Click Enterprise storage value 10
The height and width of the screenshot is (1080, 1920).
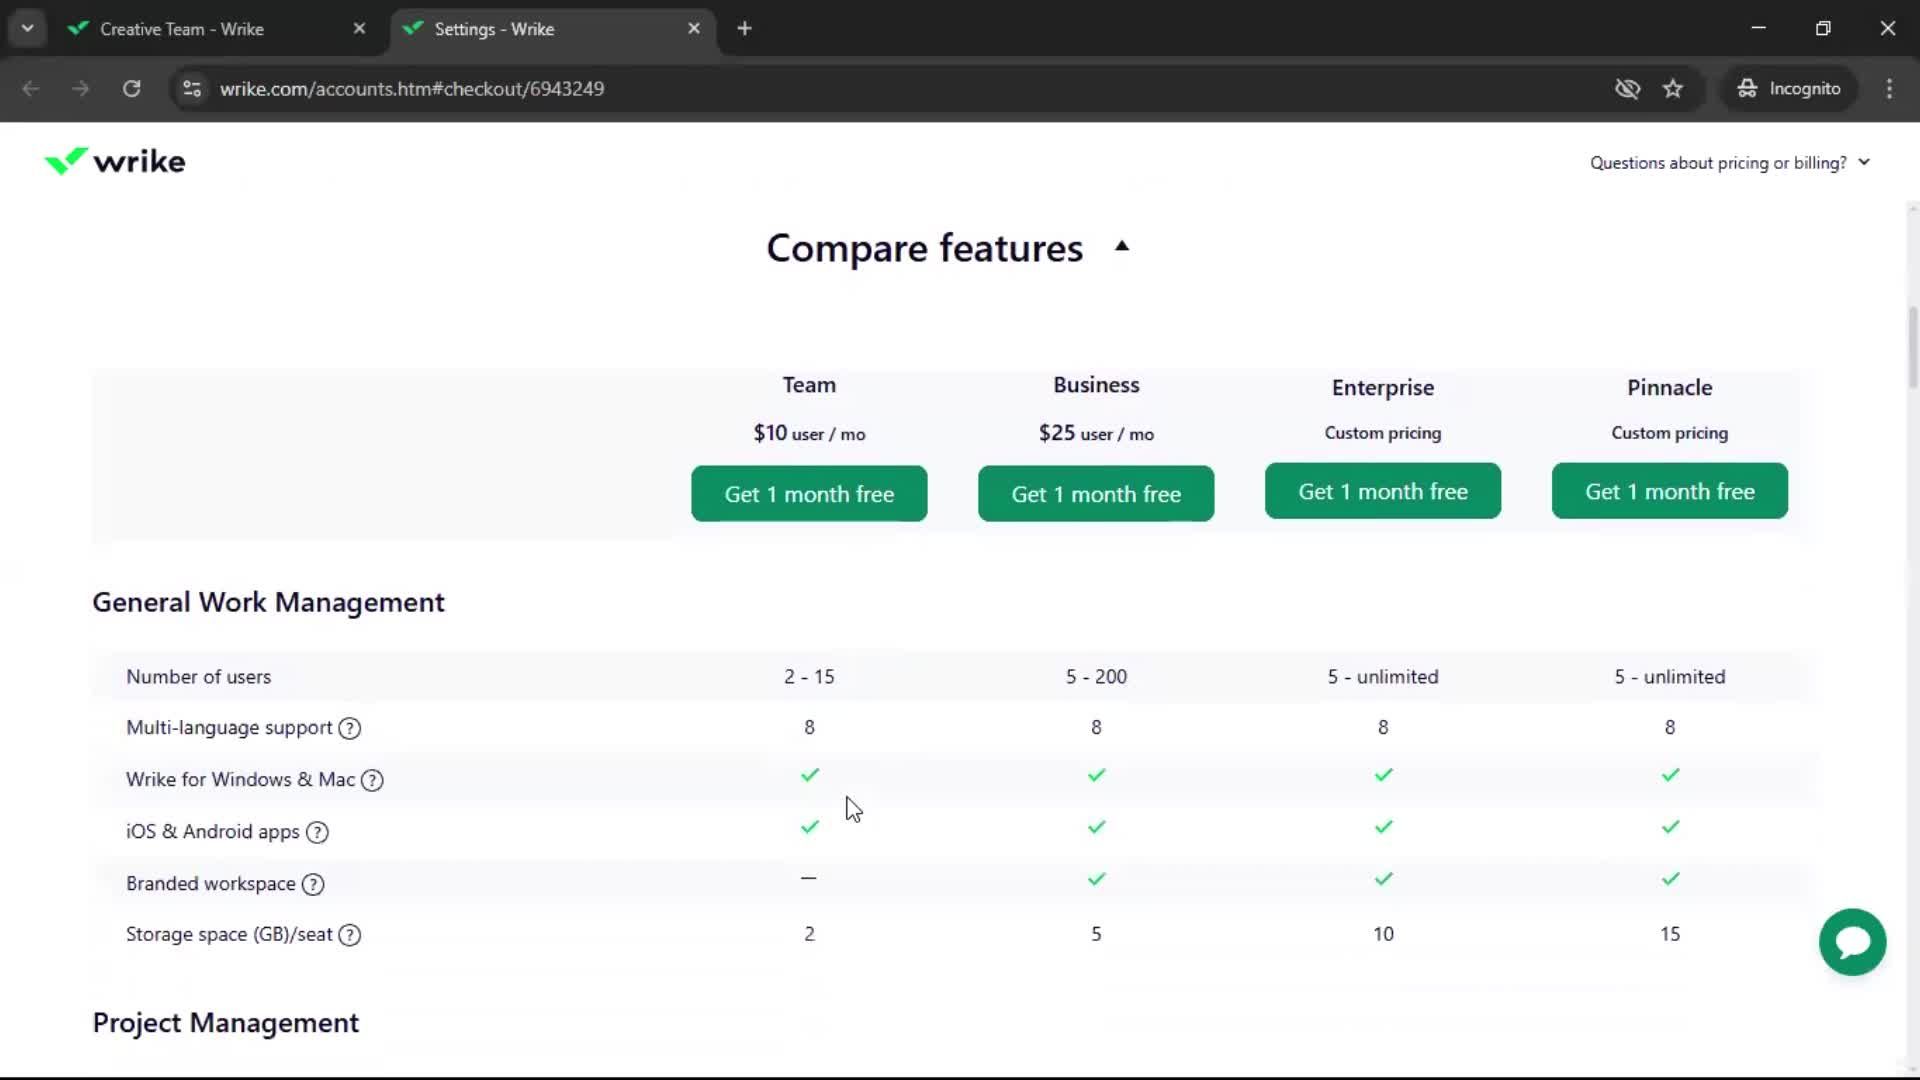(1383, 934)
